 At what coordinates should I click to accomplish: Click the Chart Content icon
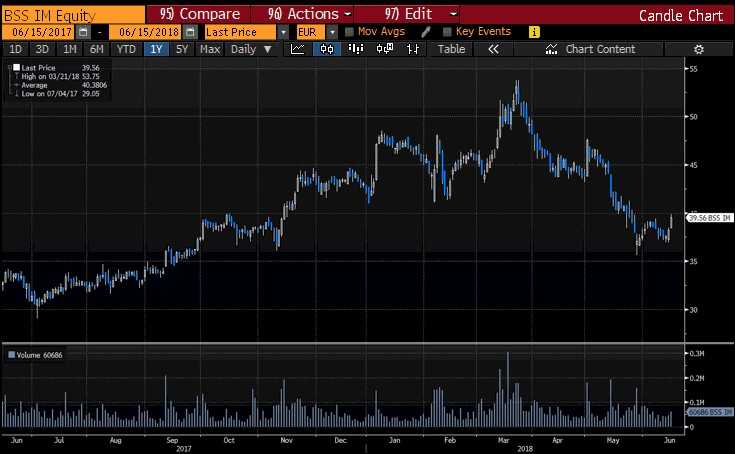pyautogui.click(x=552, y=49)
